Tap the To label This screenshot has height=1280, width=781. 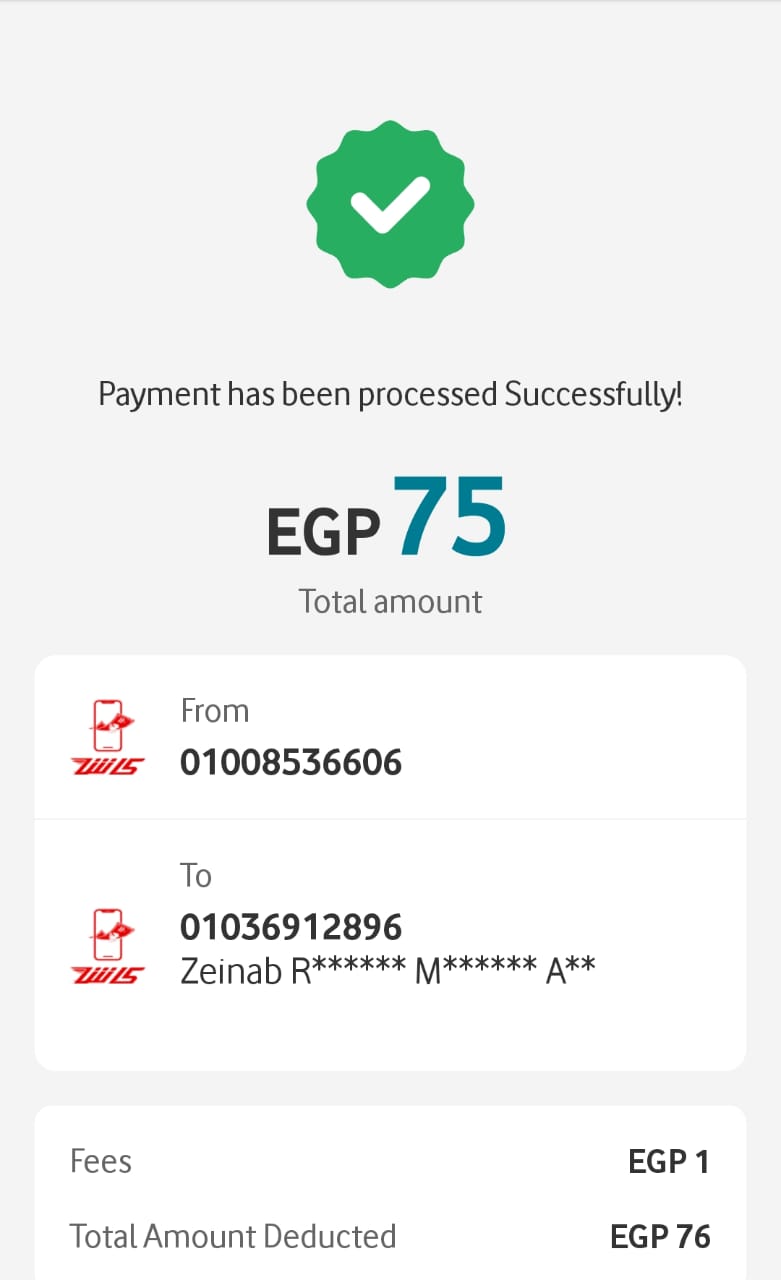click(x=196, y=875)
